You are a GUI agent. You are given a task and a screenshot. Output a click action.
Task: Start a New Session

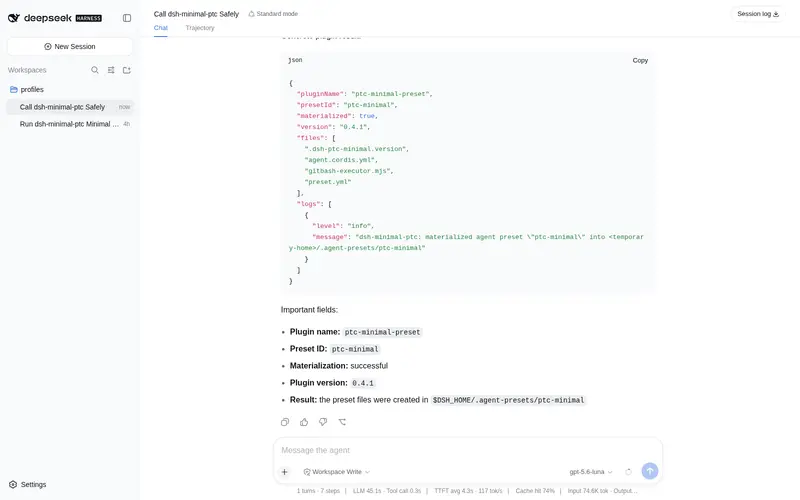[70, 46]
